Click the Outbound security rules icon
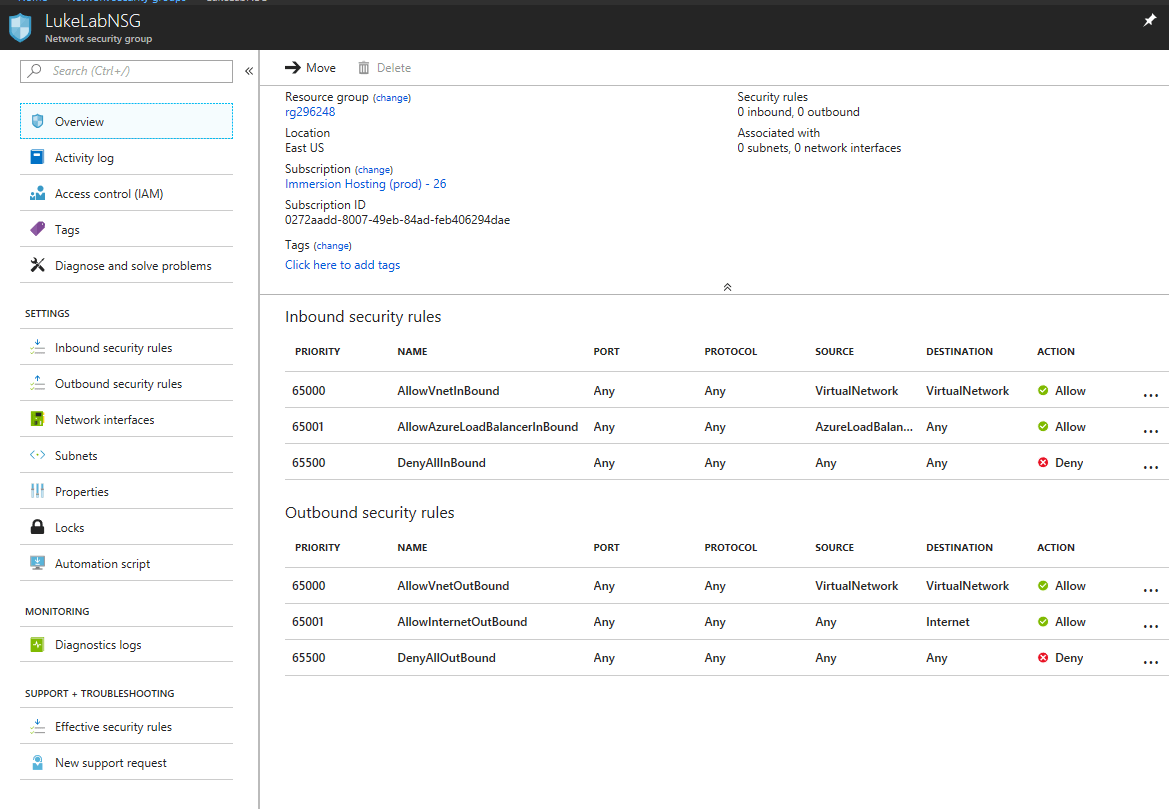Viewport: 1169px width, 809px height. pos(37,383)
